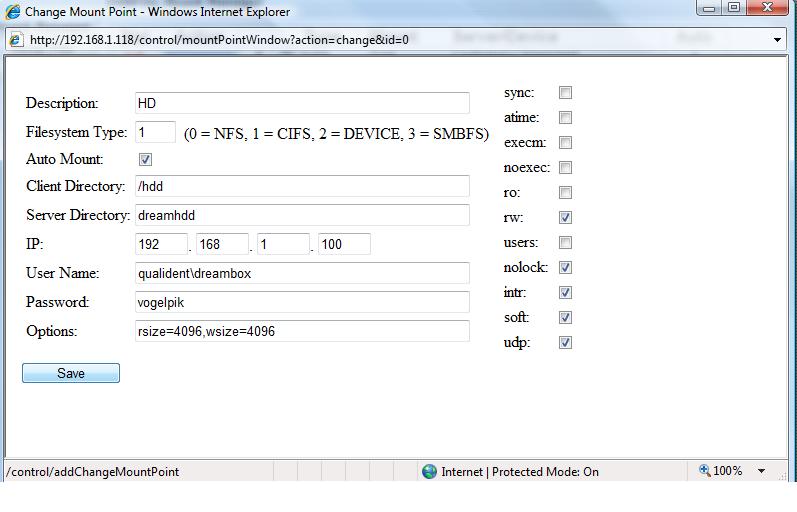
Task: Disable the udp checkbox
Action: pyautogui.click(x=565, y=343)
